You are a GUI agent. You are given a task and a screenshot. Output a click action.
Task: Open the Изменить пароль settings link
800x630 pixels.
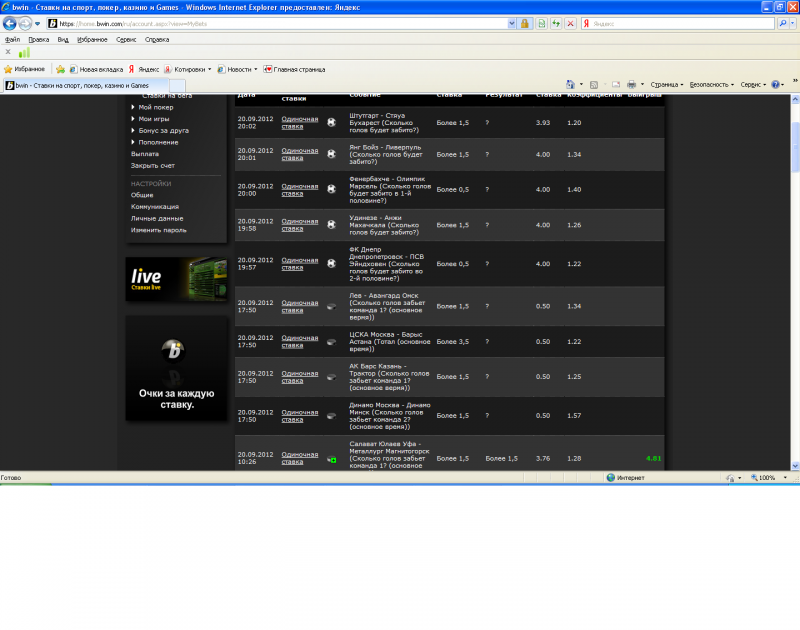pos(159,230)
